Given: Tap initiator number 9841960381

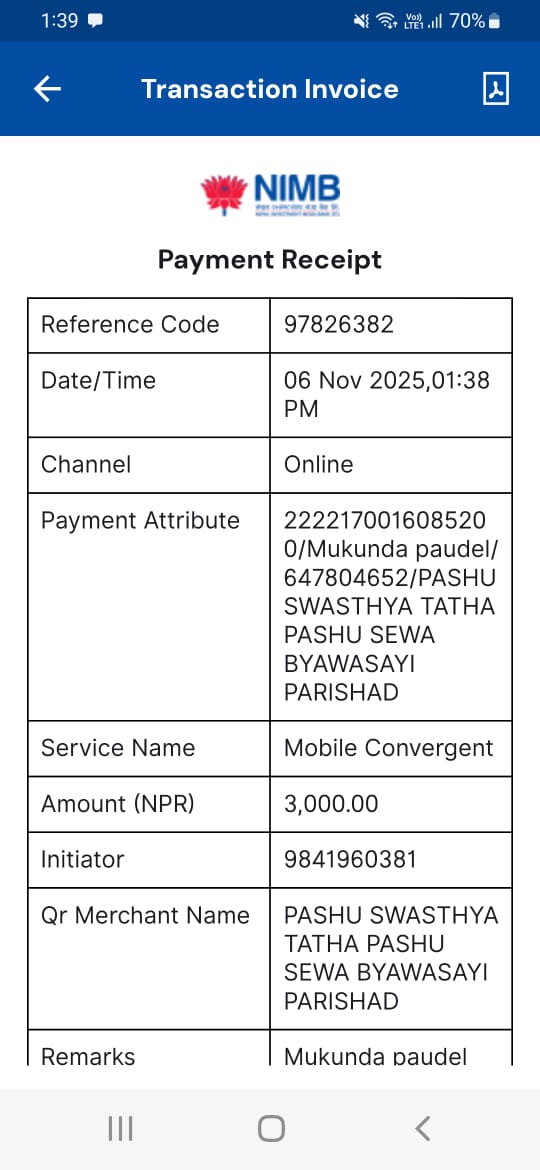Looking at the screenshot, I should pos(350,860).
